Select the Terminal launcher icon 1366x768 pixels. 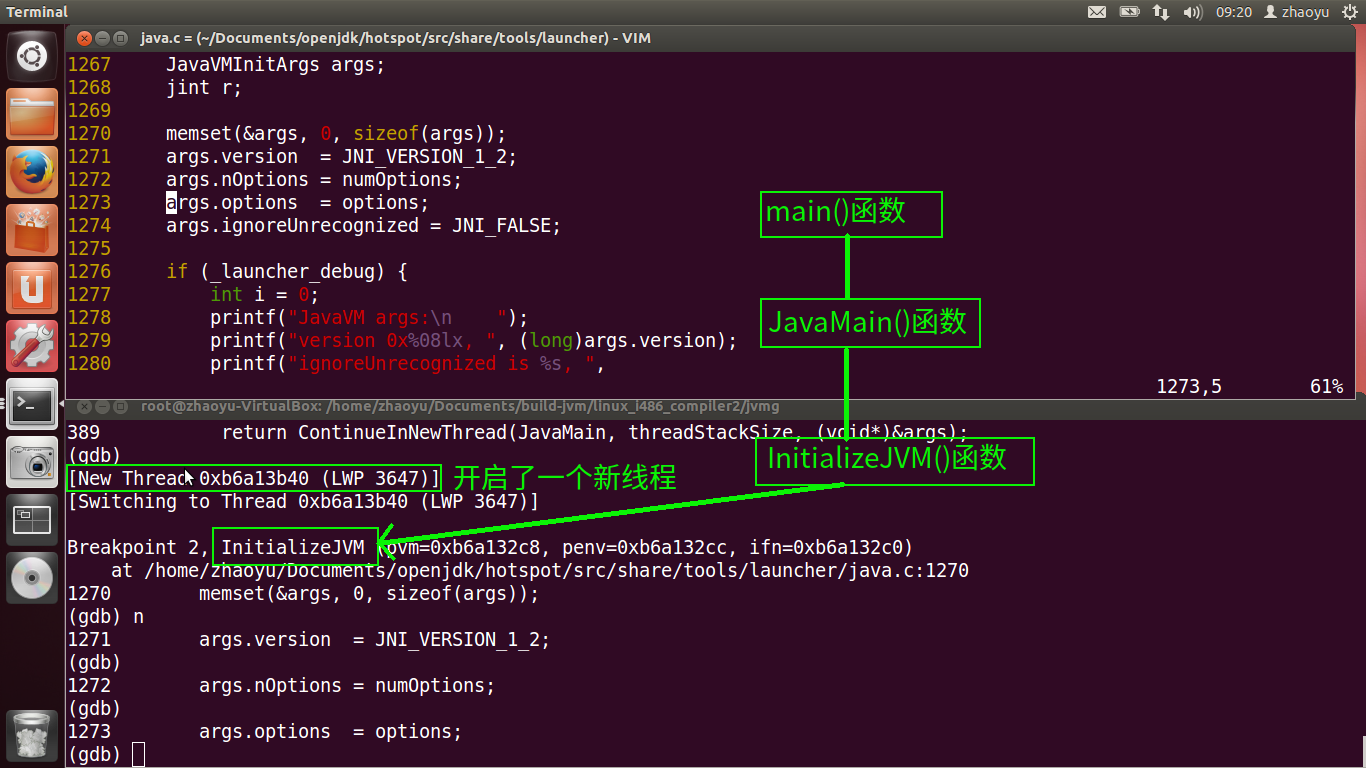click(x=32, y=404)
